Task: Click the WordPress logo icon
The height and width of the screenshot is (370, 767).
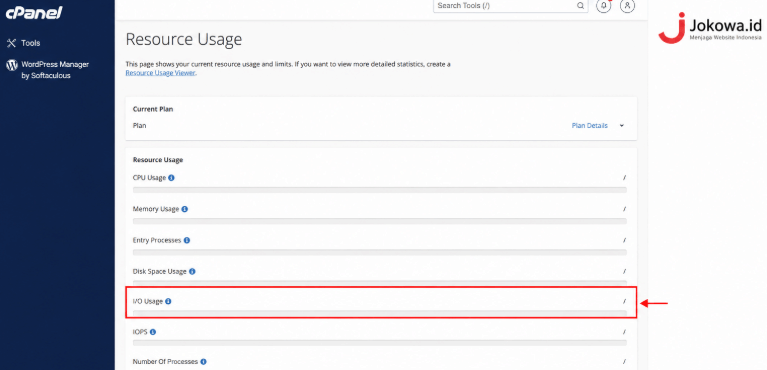Action: 12,65
